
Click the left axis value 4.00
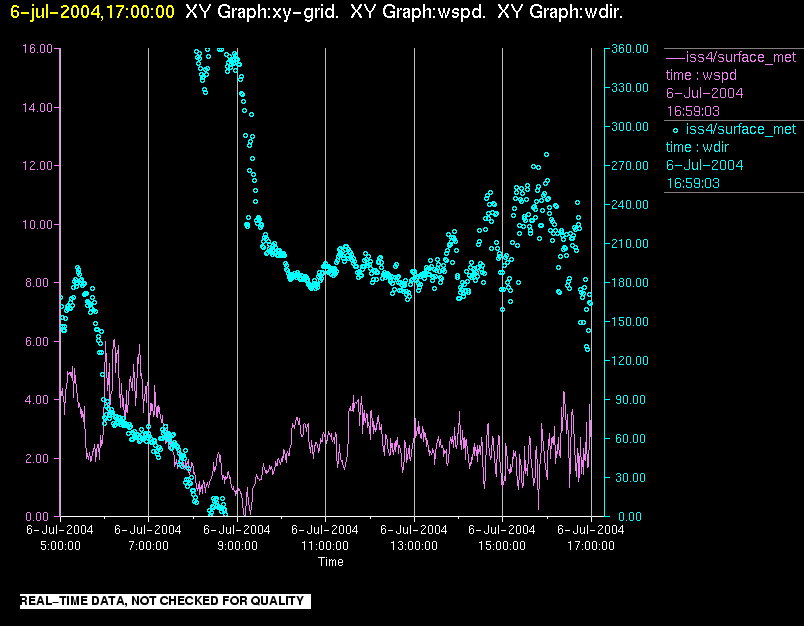[x=39, y=399]
